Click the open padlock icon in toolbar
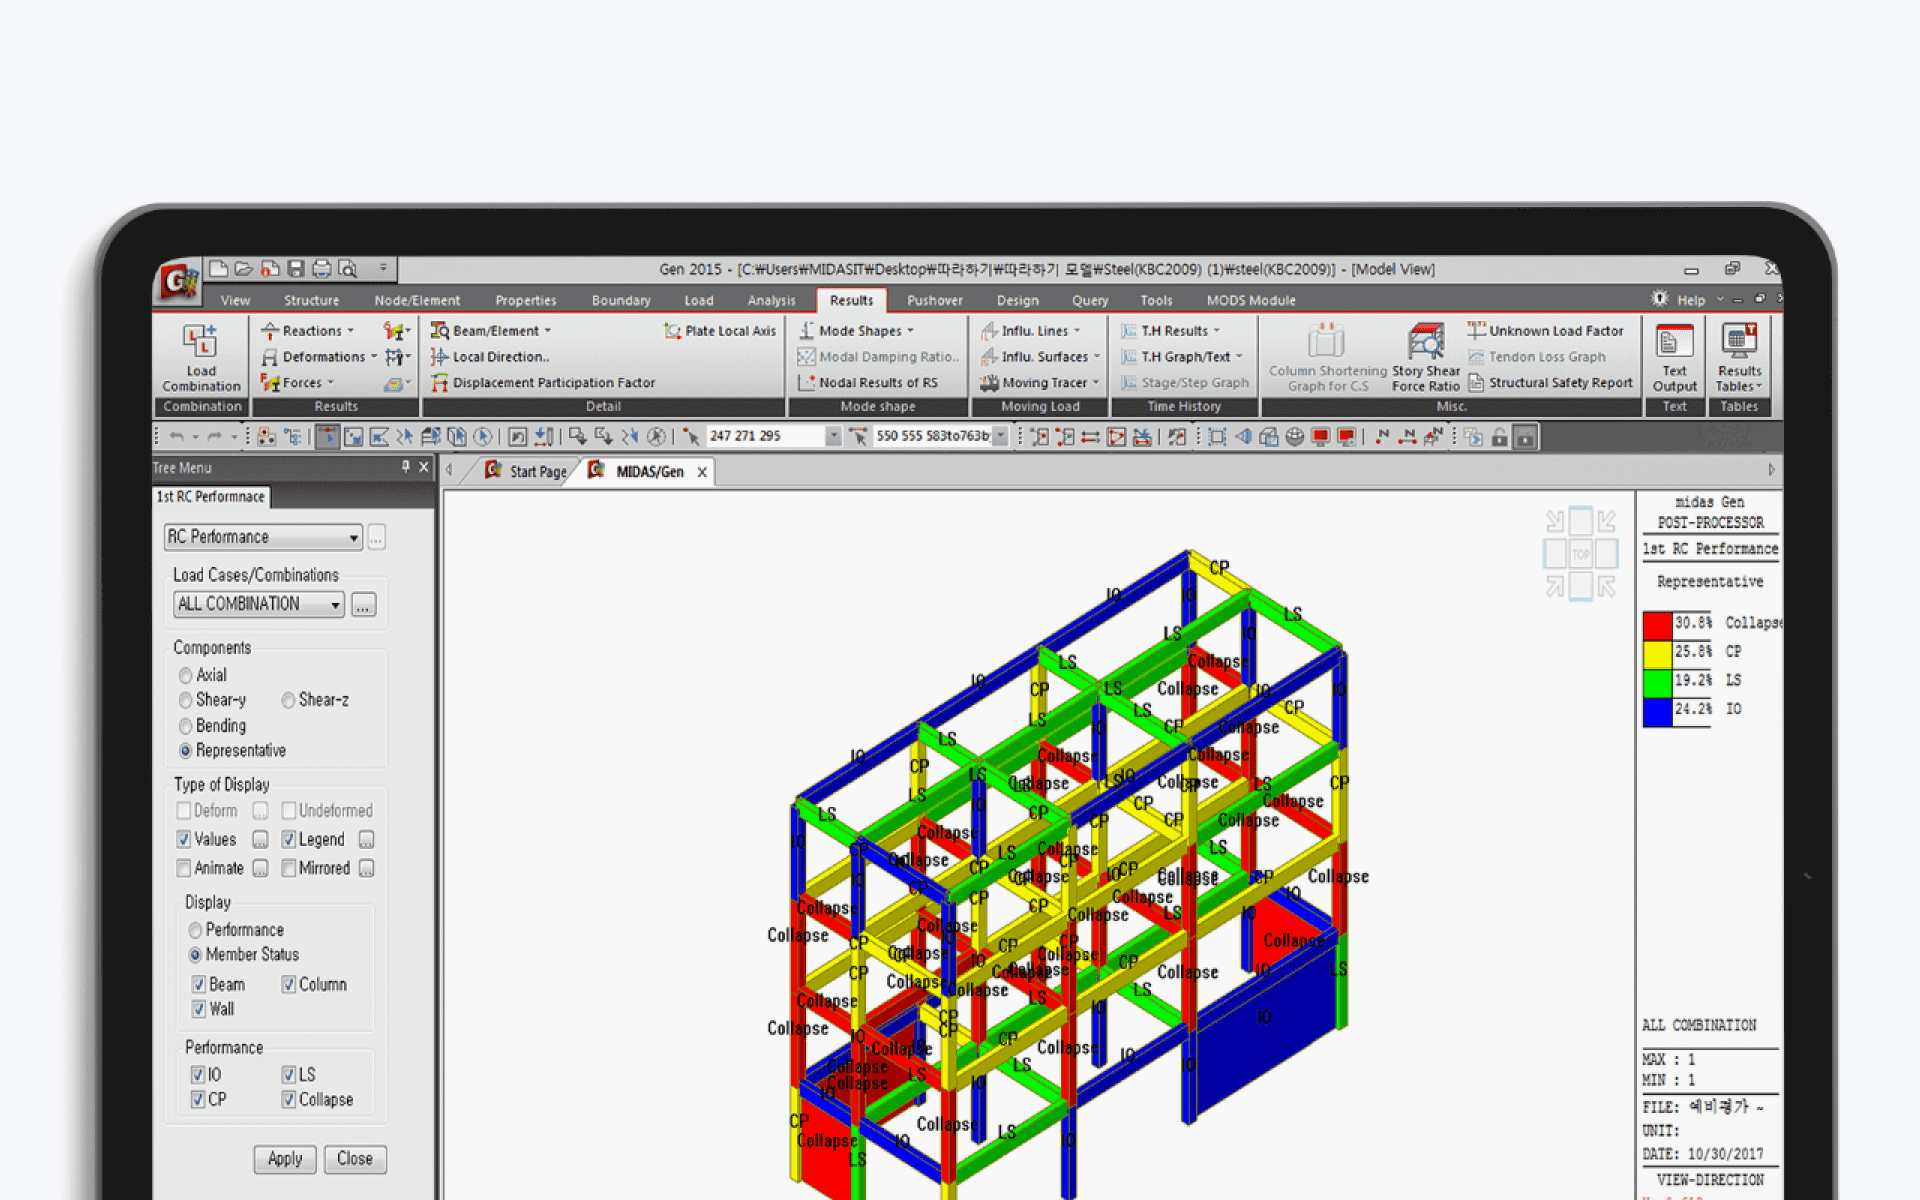Screen dimensions: 1920x1200 pyautogui.click(x=1499, y=437)
